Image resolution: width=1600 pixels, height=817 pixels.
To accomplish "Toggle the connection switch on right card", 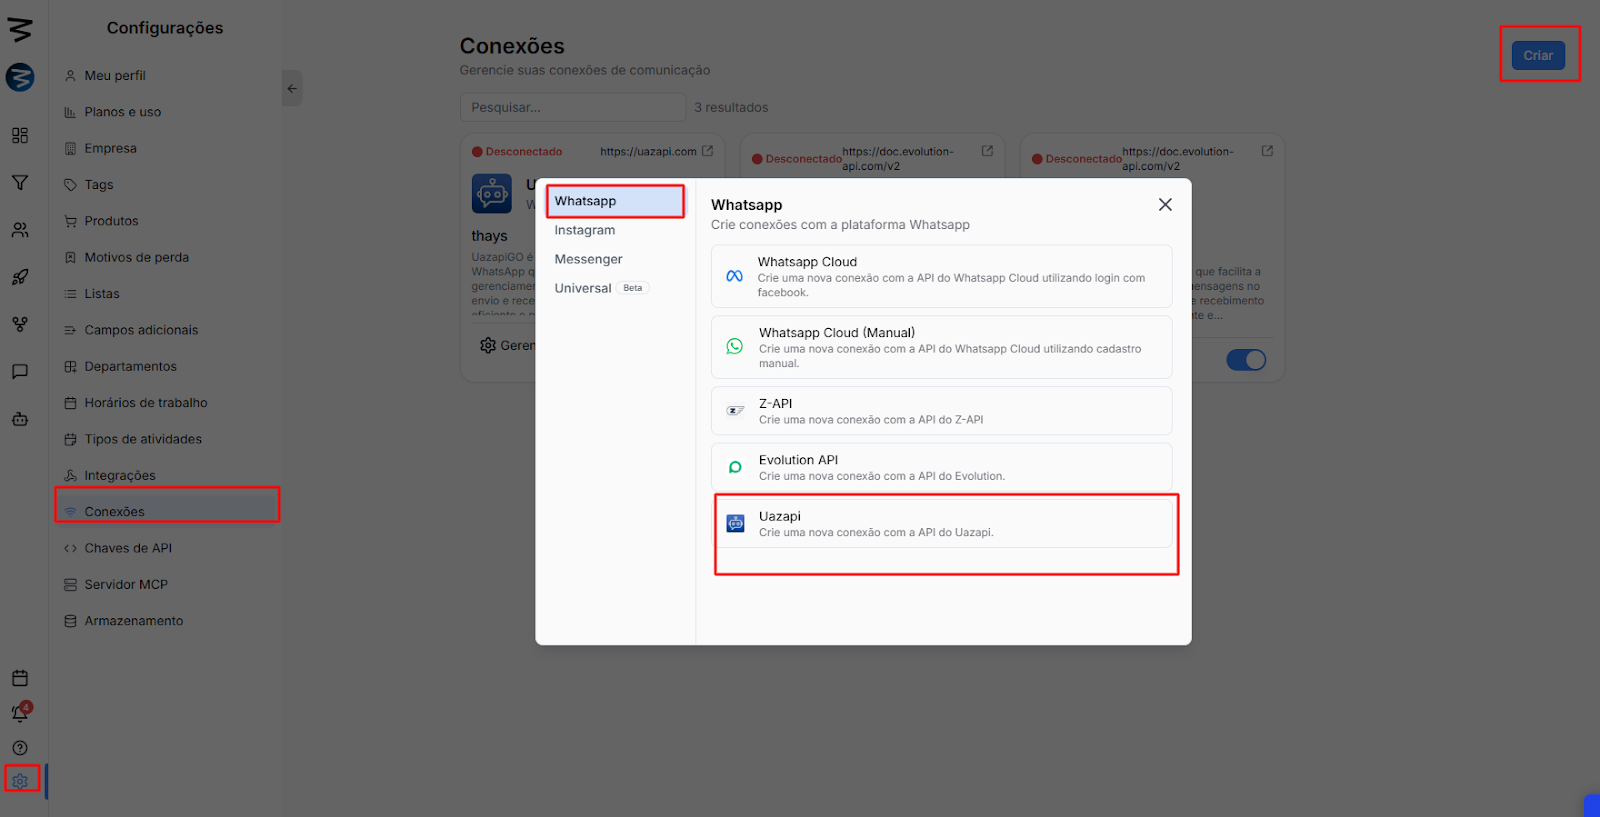I will [x=1246, y=360].
